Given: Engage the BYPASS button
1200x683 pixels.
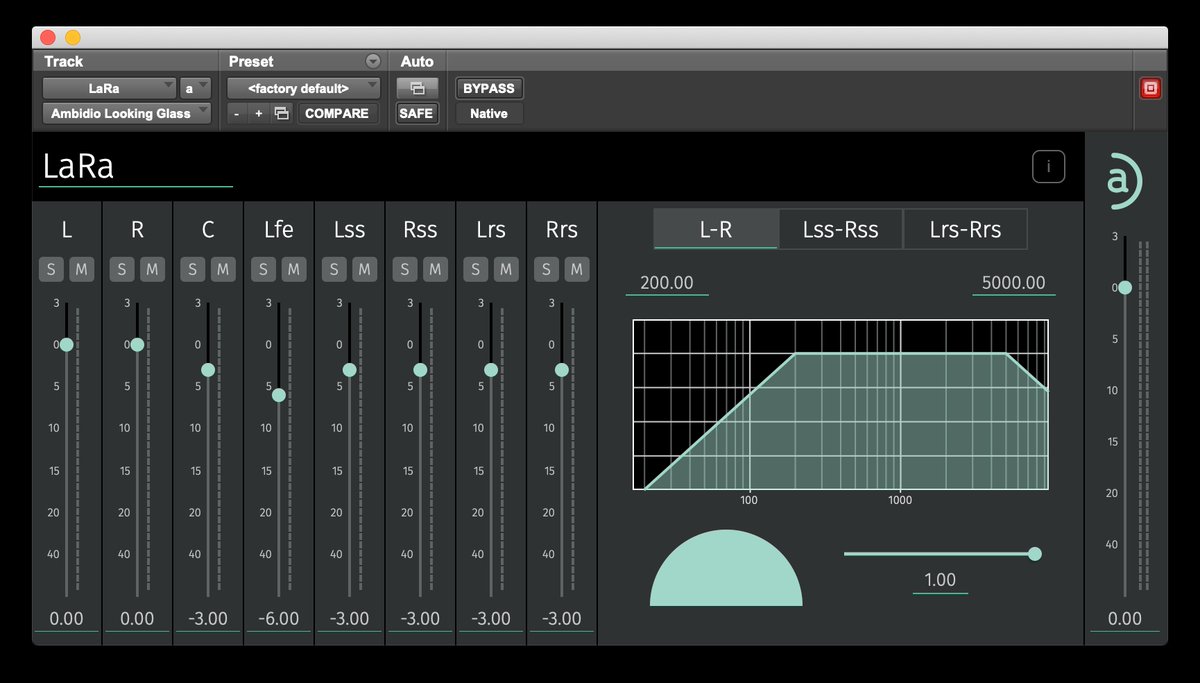Looking at the screenshot, I should coord(488,88).
